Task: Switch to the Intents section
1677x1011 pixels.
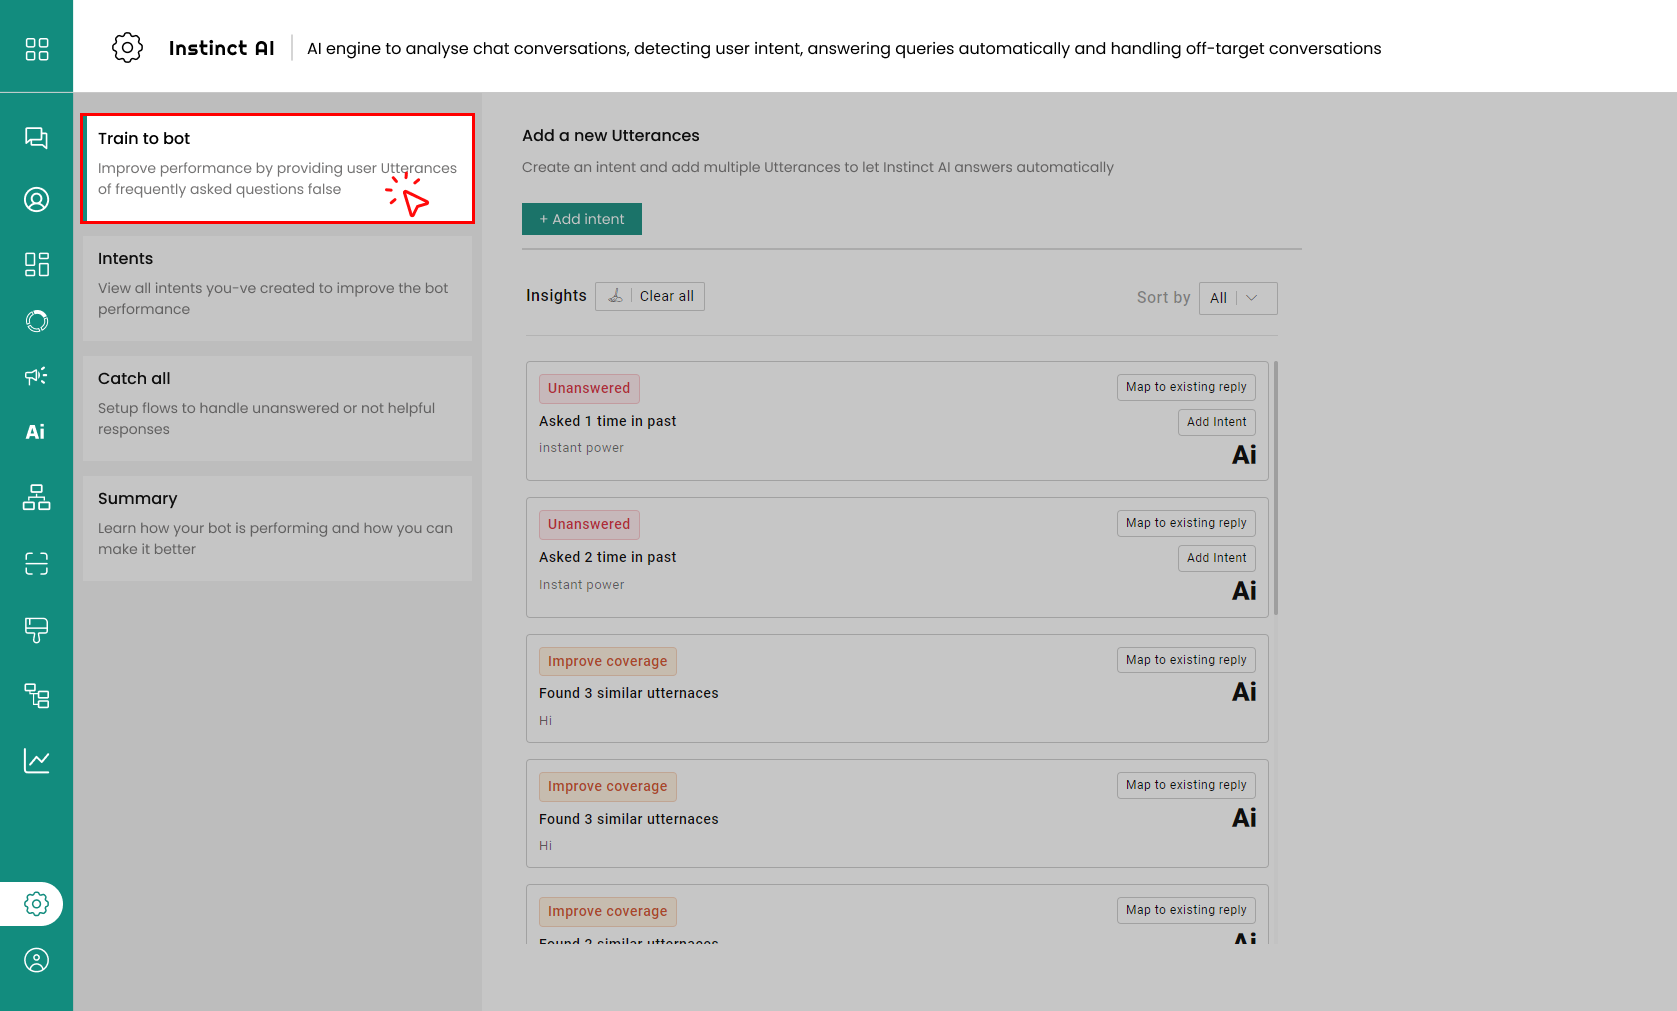Action: click(x=277, y=288)
